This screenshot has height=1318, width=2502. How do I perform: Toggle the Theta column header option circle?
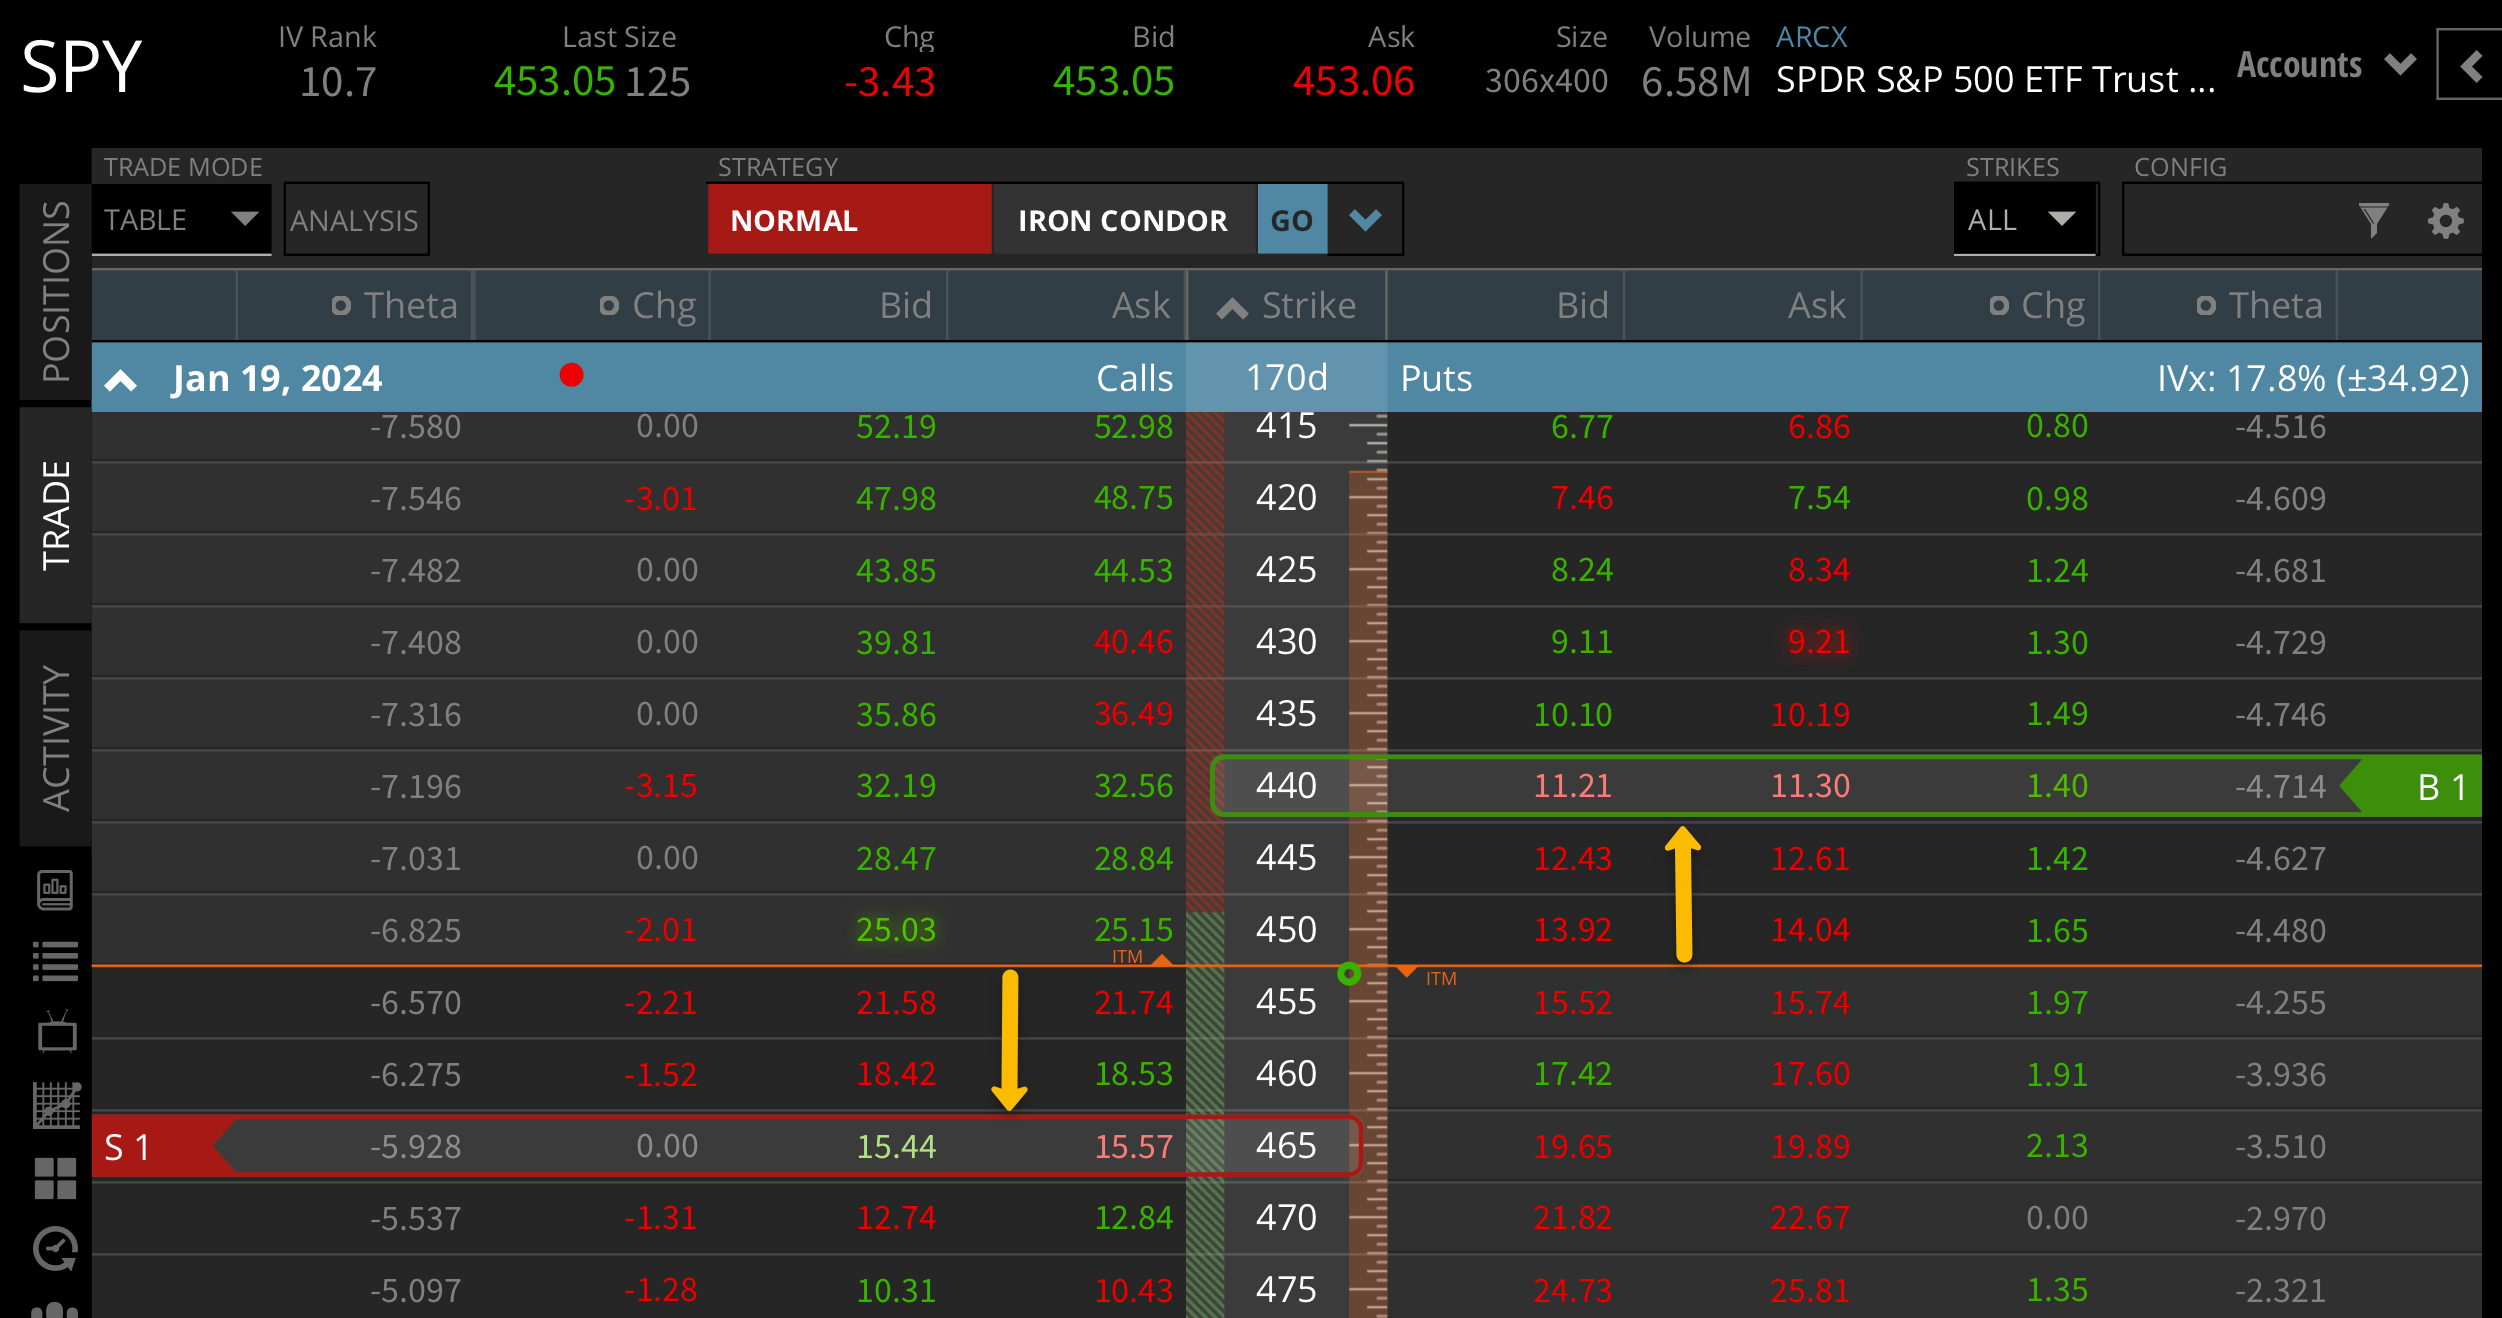tap(341, 305)
